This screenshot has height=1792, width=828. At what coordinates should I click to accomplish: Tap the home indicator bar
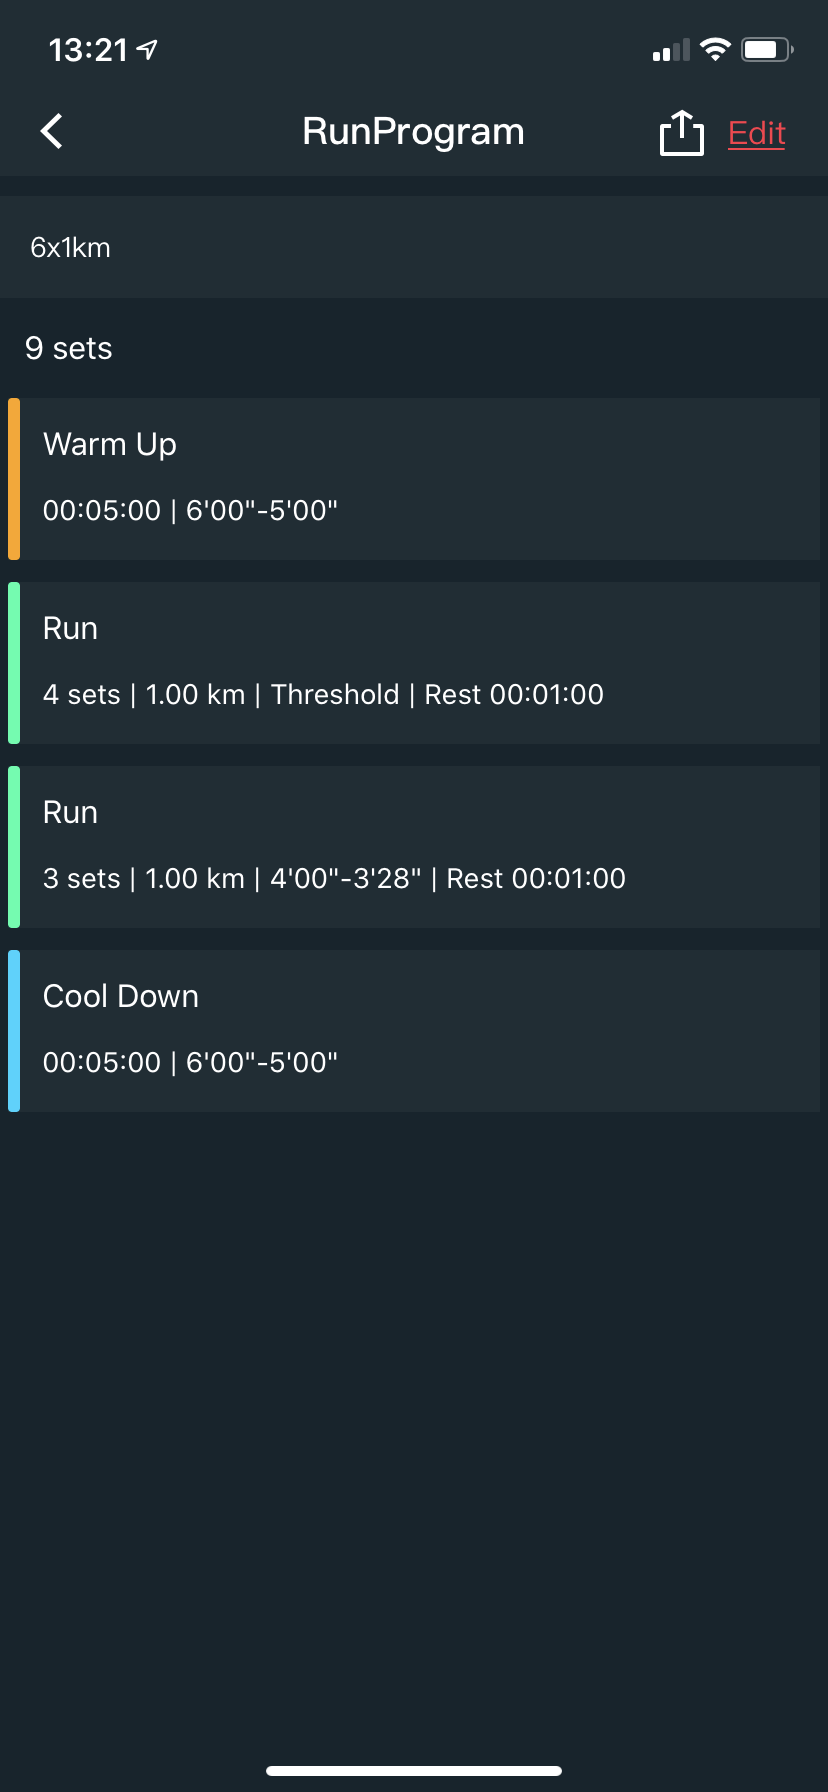pos(414,1771)
